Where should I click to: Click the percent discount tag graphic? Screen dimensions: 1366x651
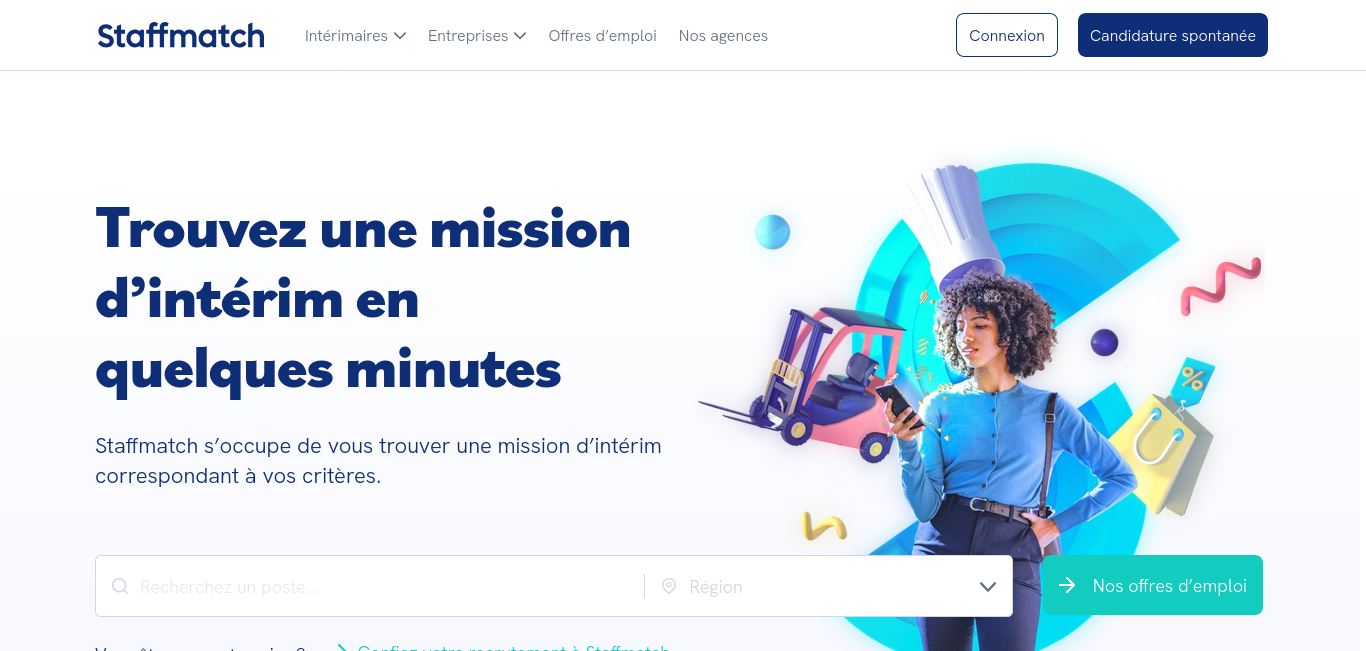tap(1193, 378)
